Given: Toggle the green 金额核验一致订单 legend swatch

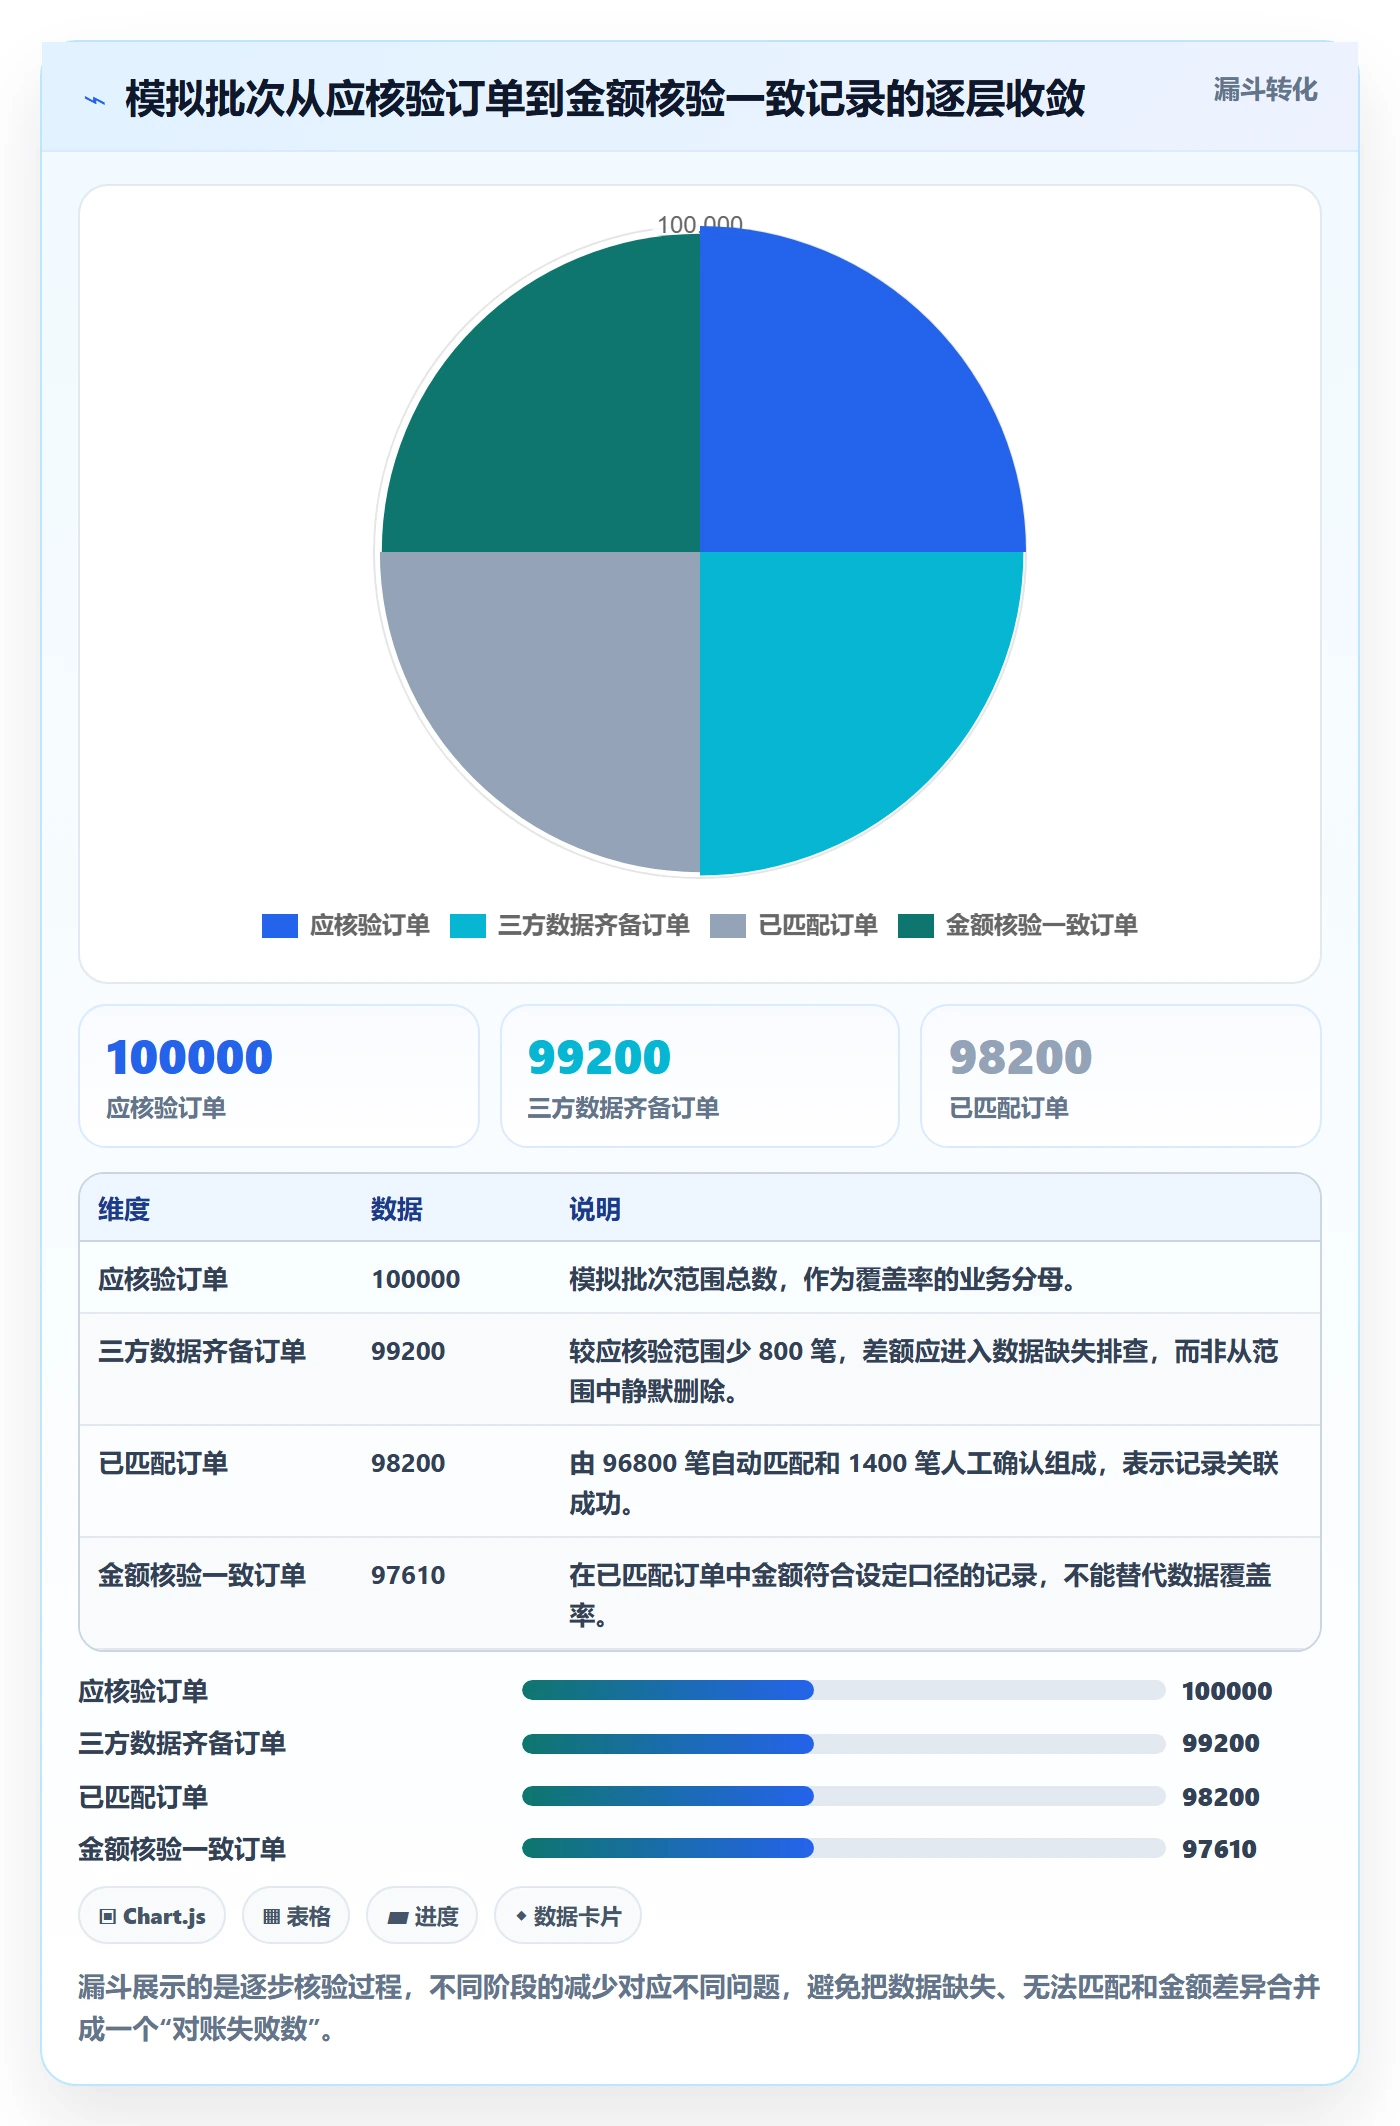Looking at the screenshot, I should [x=916, y=926].
